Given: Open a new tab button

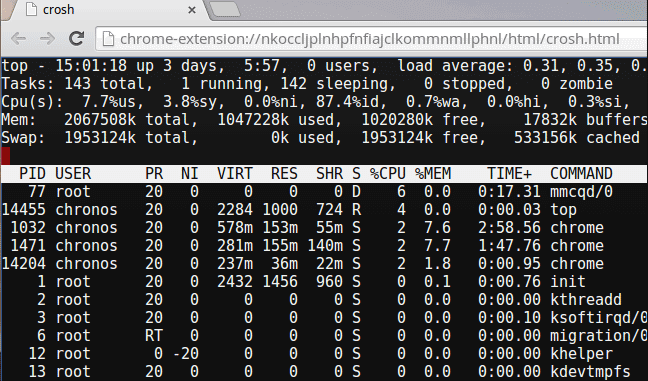Looking at the screenshot, I should (225, 10).
